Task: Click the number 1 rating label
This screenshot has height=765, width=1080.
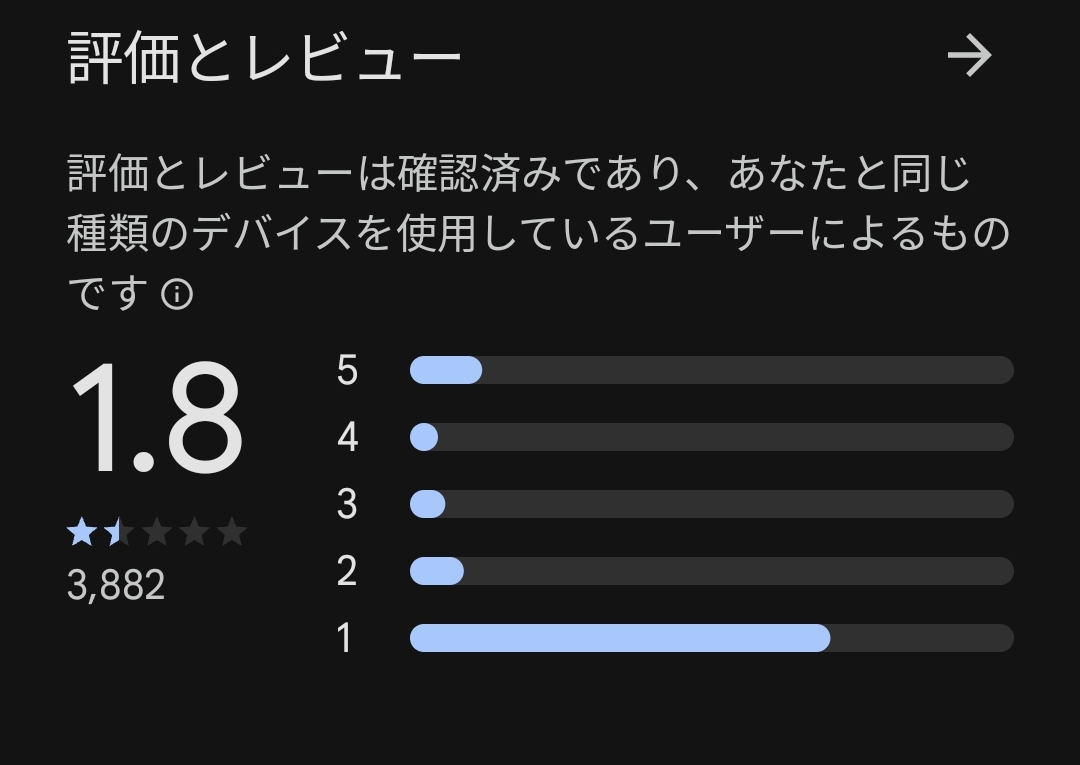Action: tap(345, 638)
